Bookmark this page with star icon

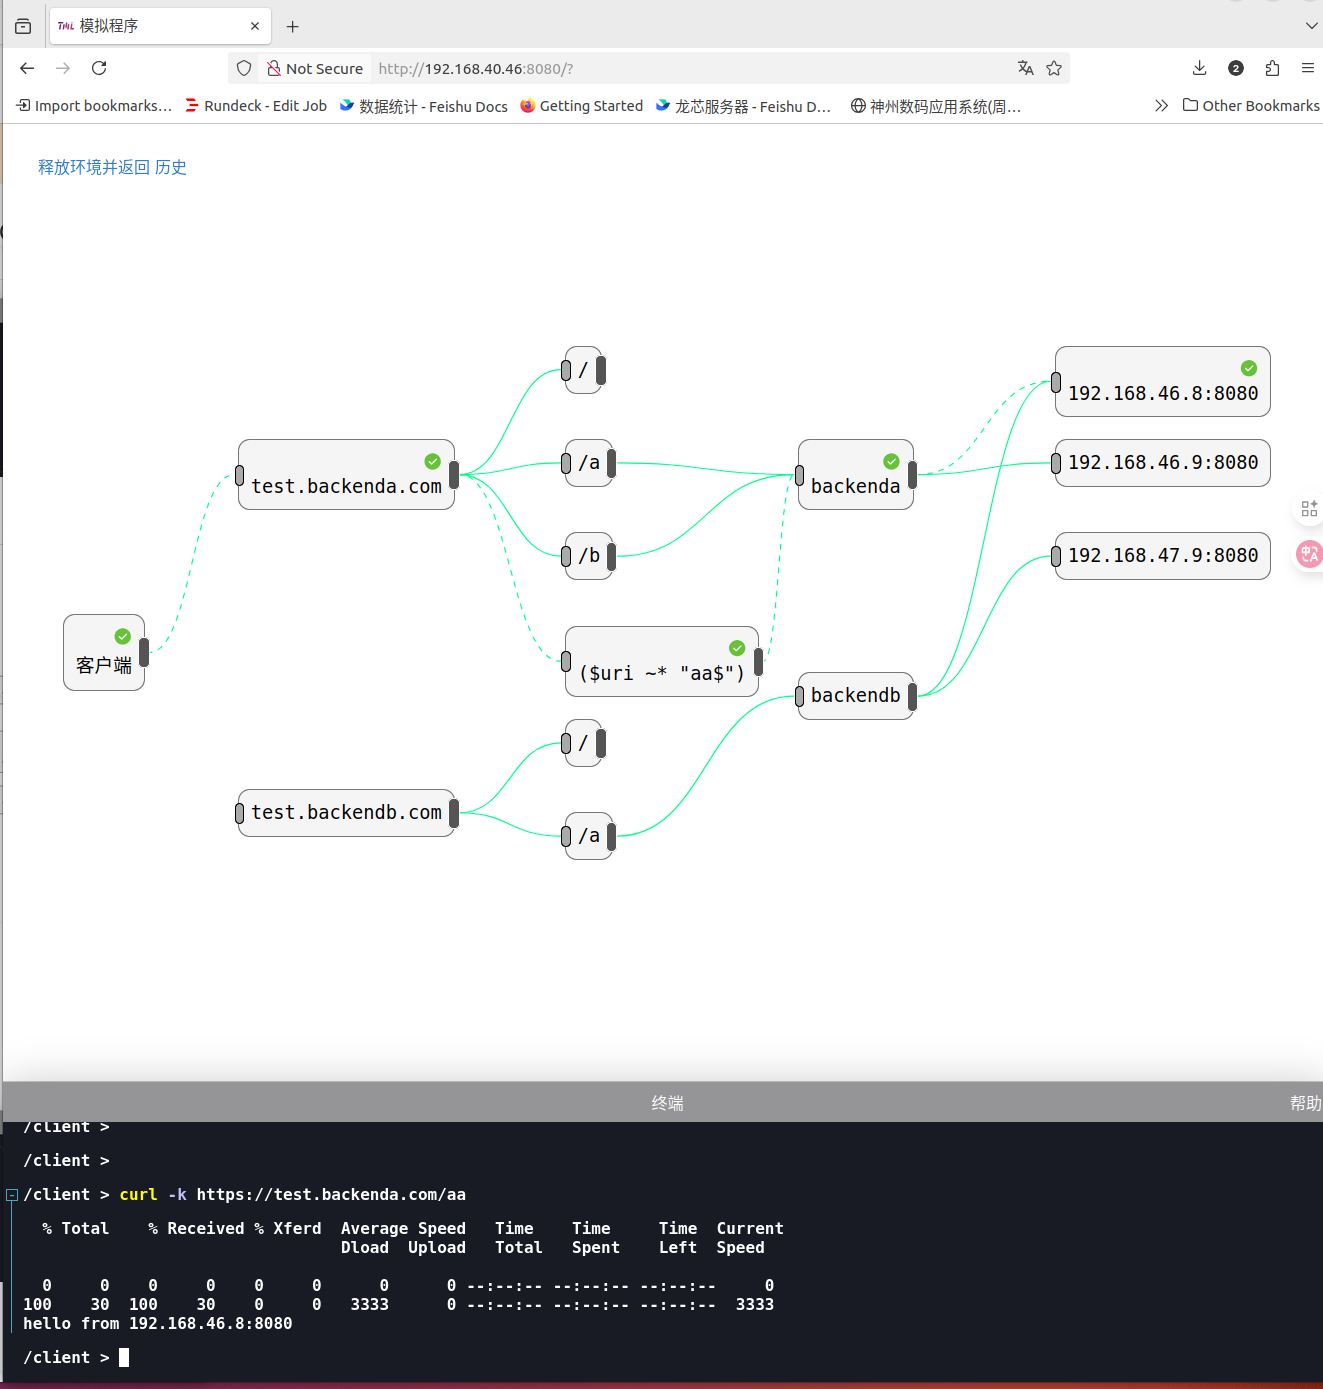[x=1054, y=68]
